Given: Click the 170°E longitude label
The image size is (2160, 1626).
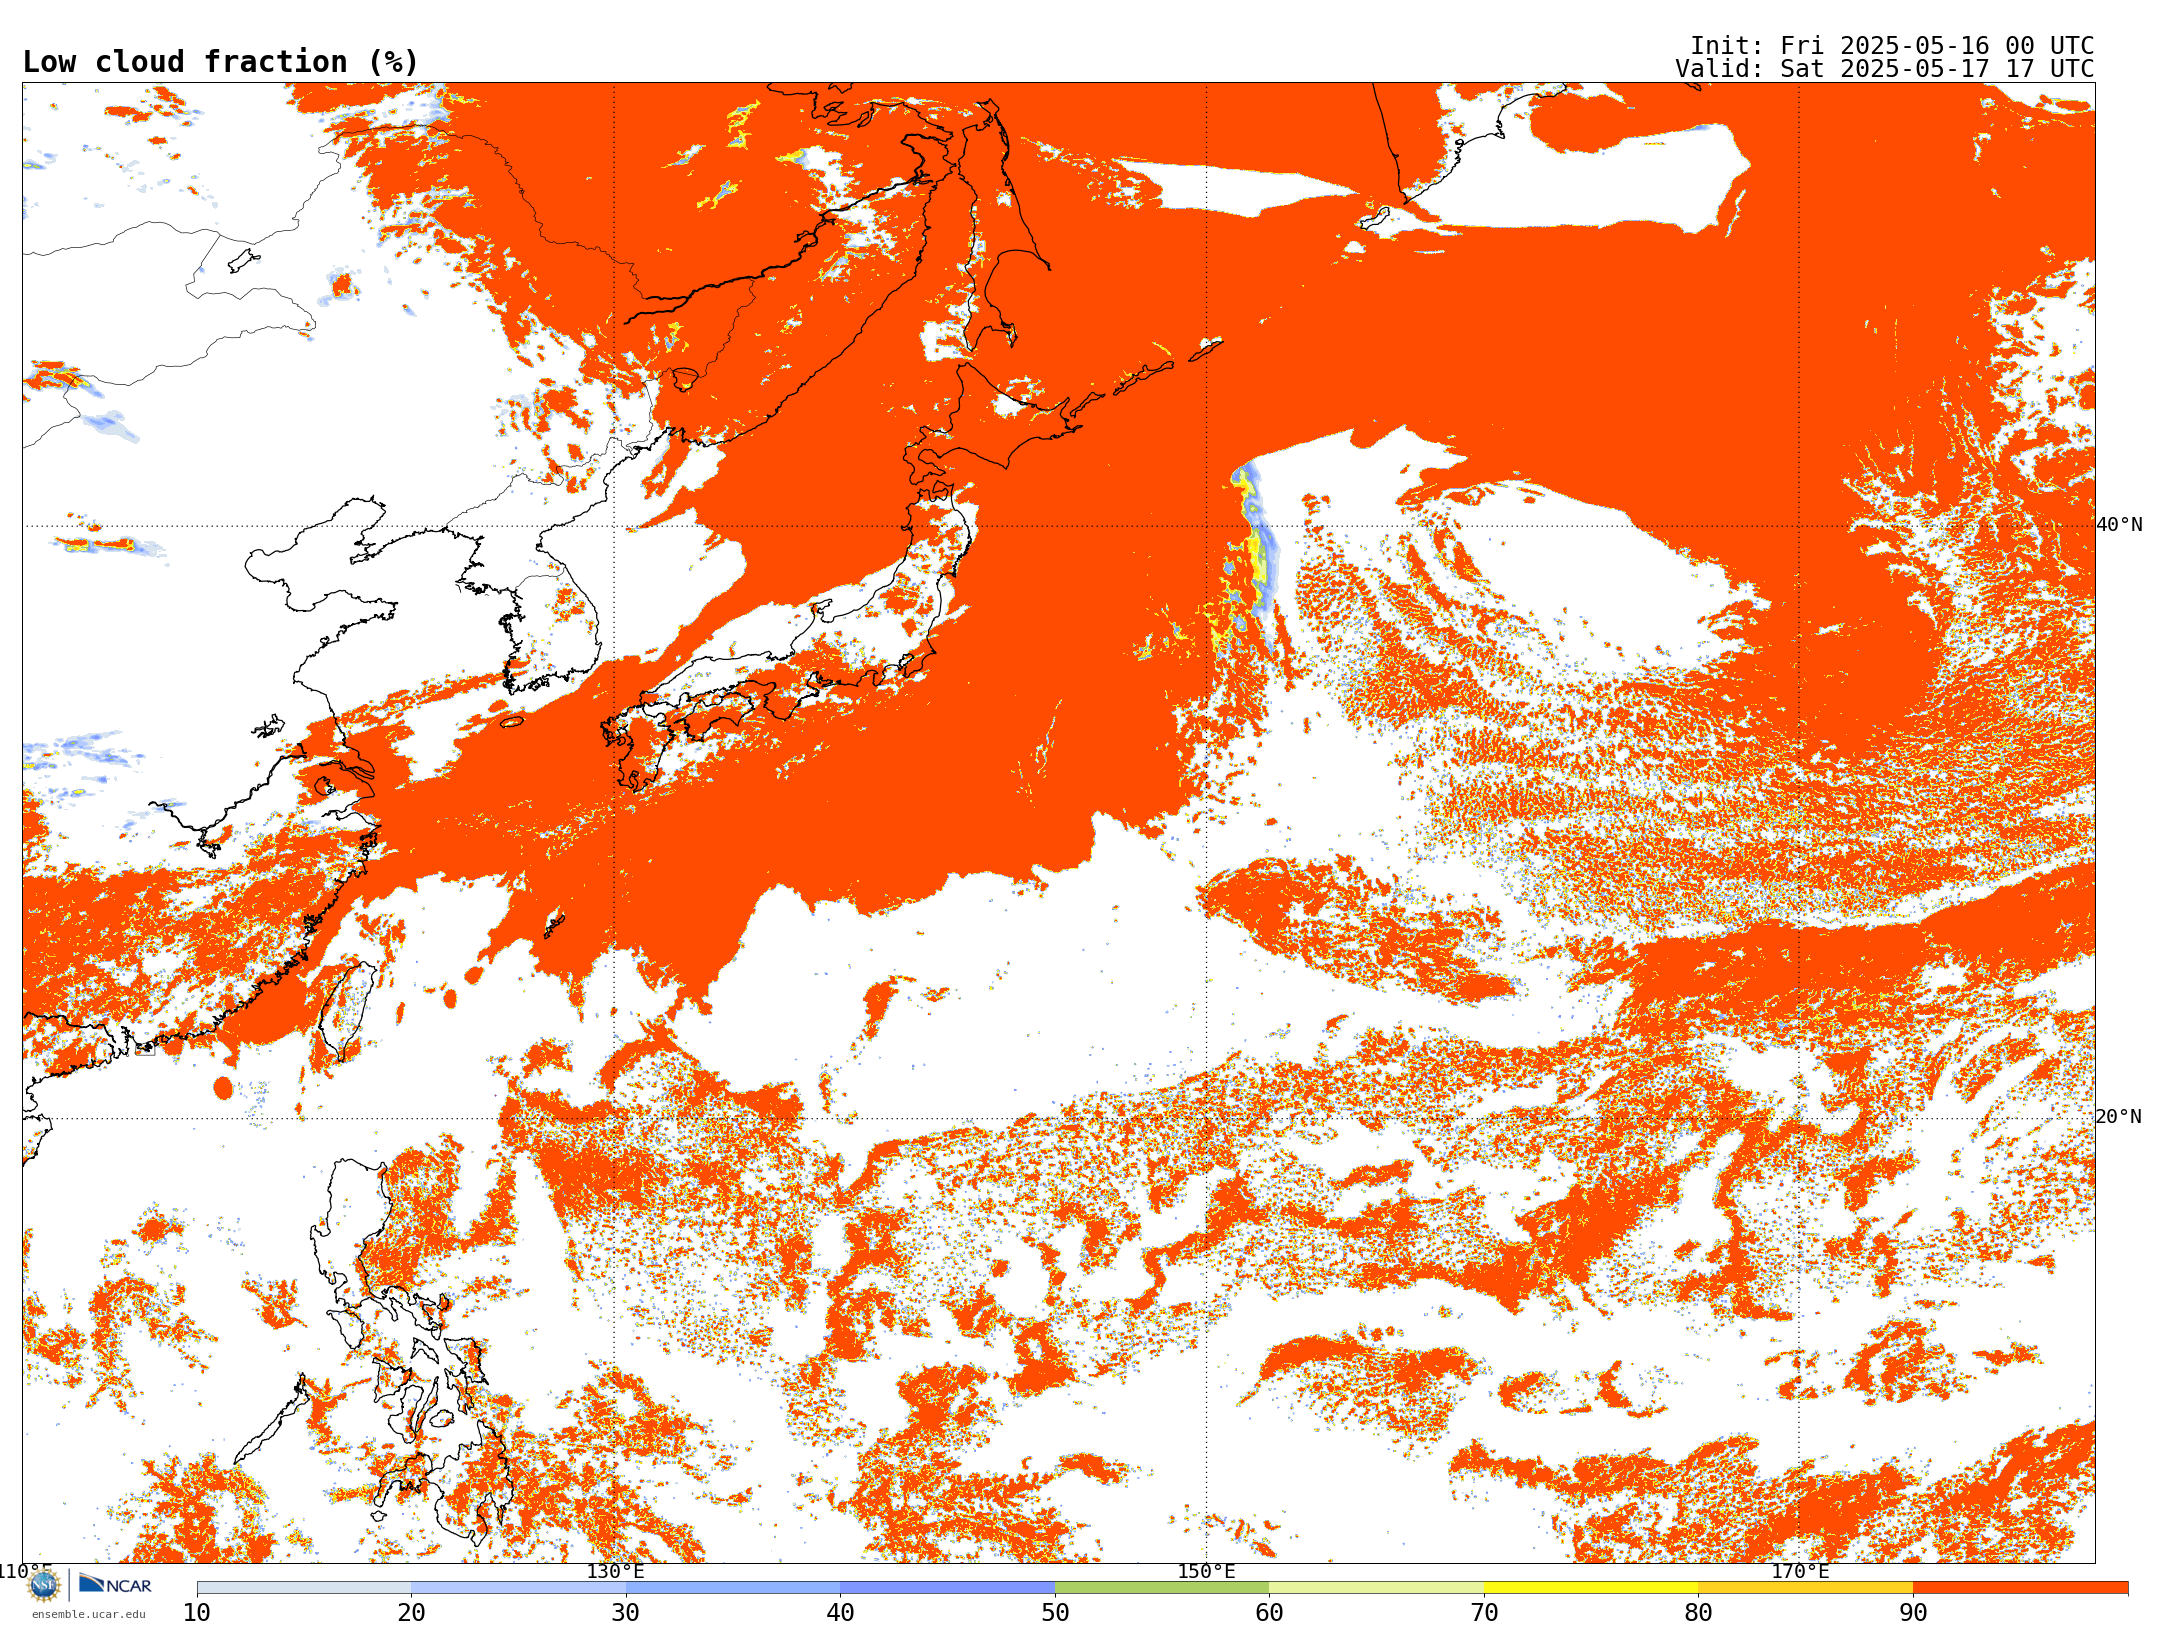Looking at the screenshot, I should tap(1799, 1571).
